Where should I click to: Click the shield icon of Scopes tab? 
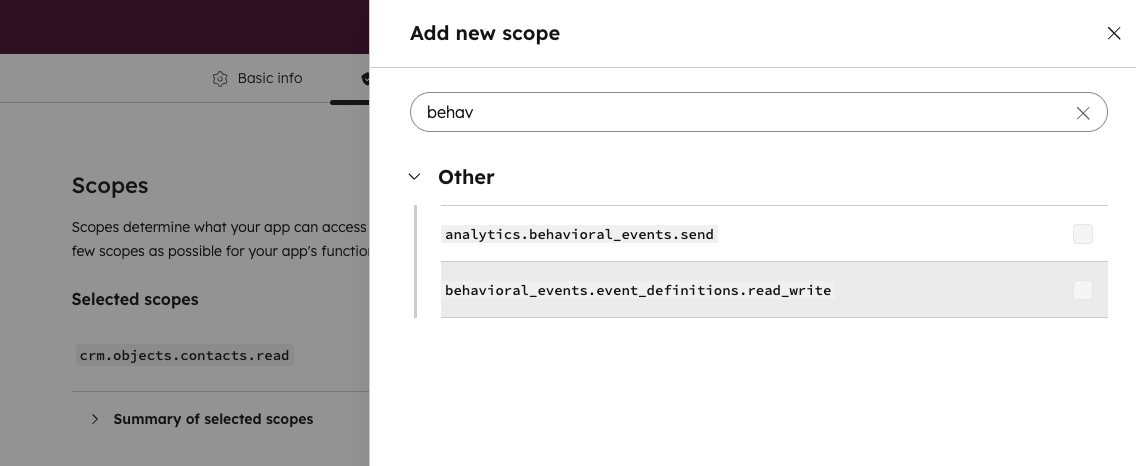coord(365,78)
